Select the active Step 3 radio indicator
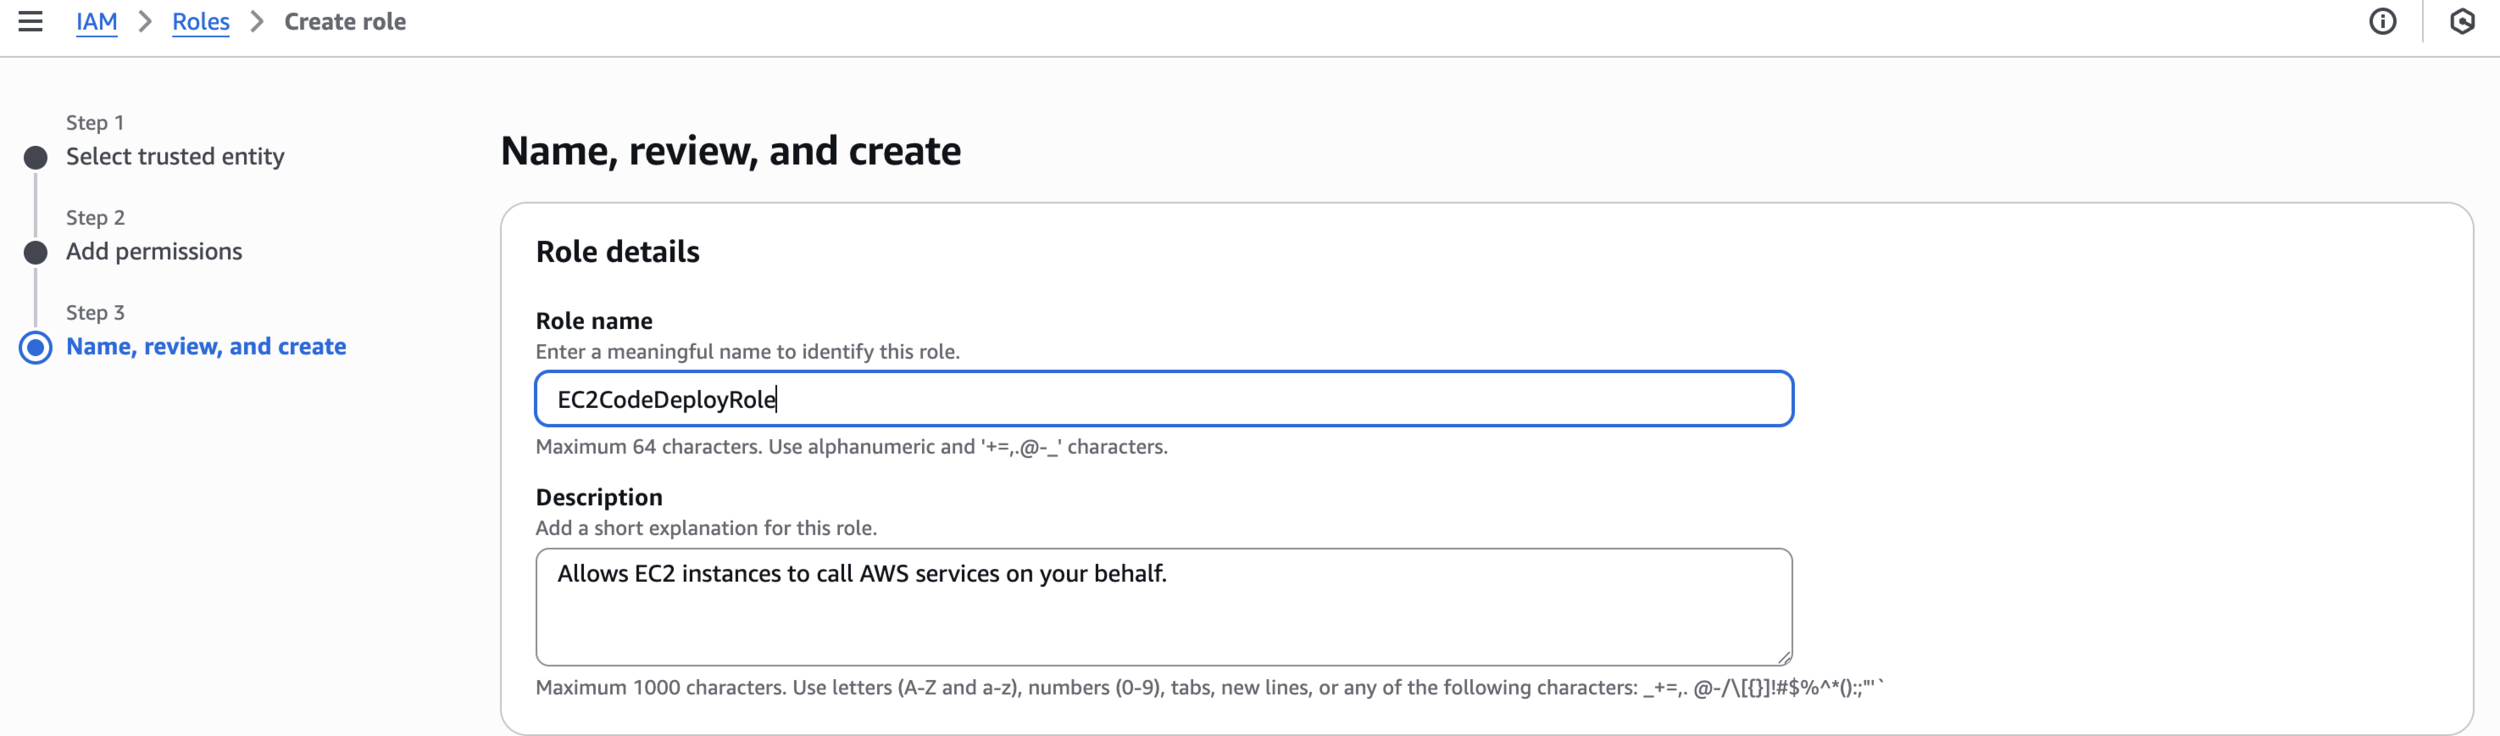The image size is (2500, 736). [36, 347]
